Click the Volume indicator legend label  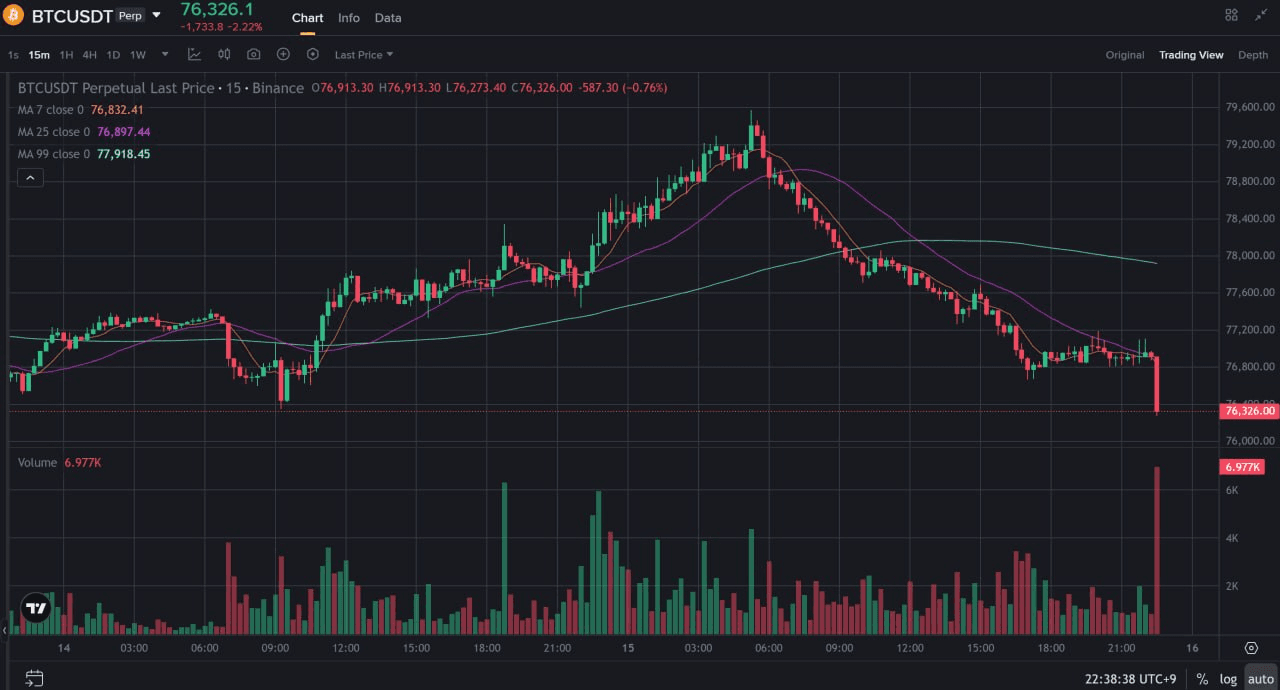coord(38,463)
